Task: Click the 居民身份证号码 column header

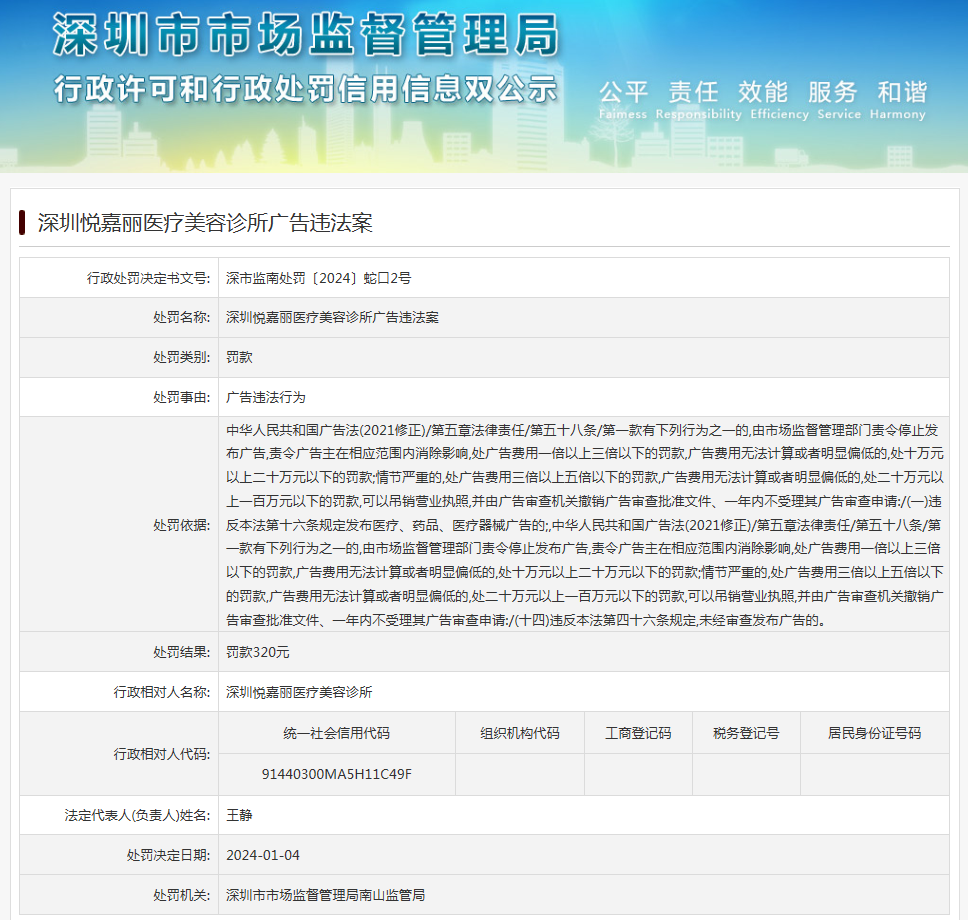Action: point(874,733)
